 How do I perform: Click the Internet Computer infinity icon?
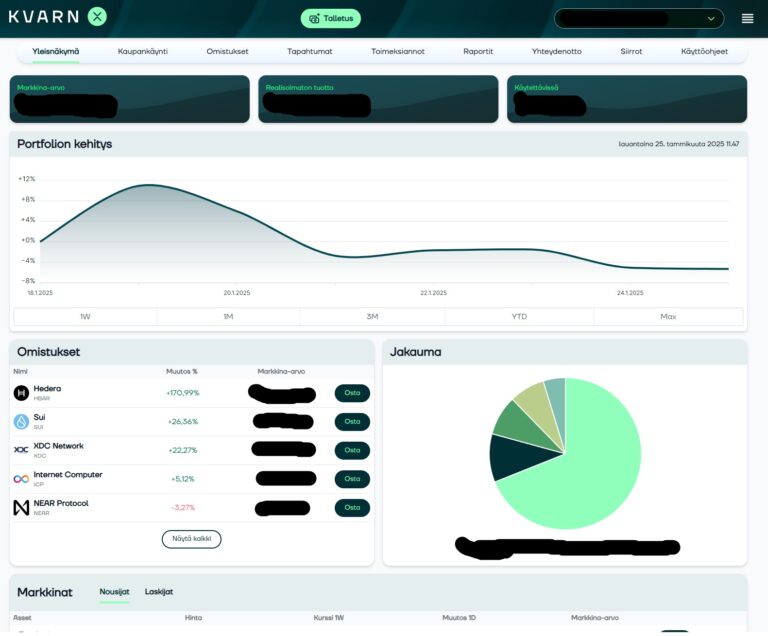pyautogui.click(x=21, y=479)
